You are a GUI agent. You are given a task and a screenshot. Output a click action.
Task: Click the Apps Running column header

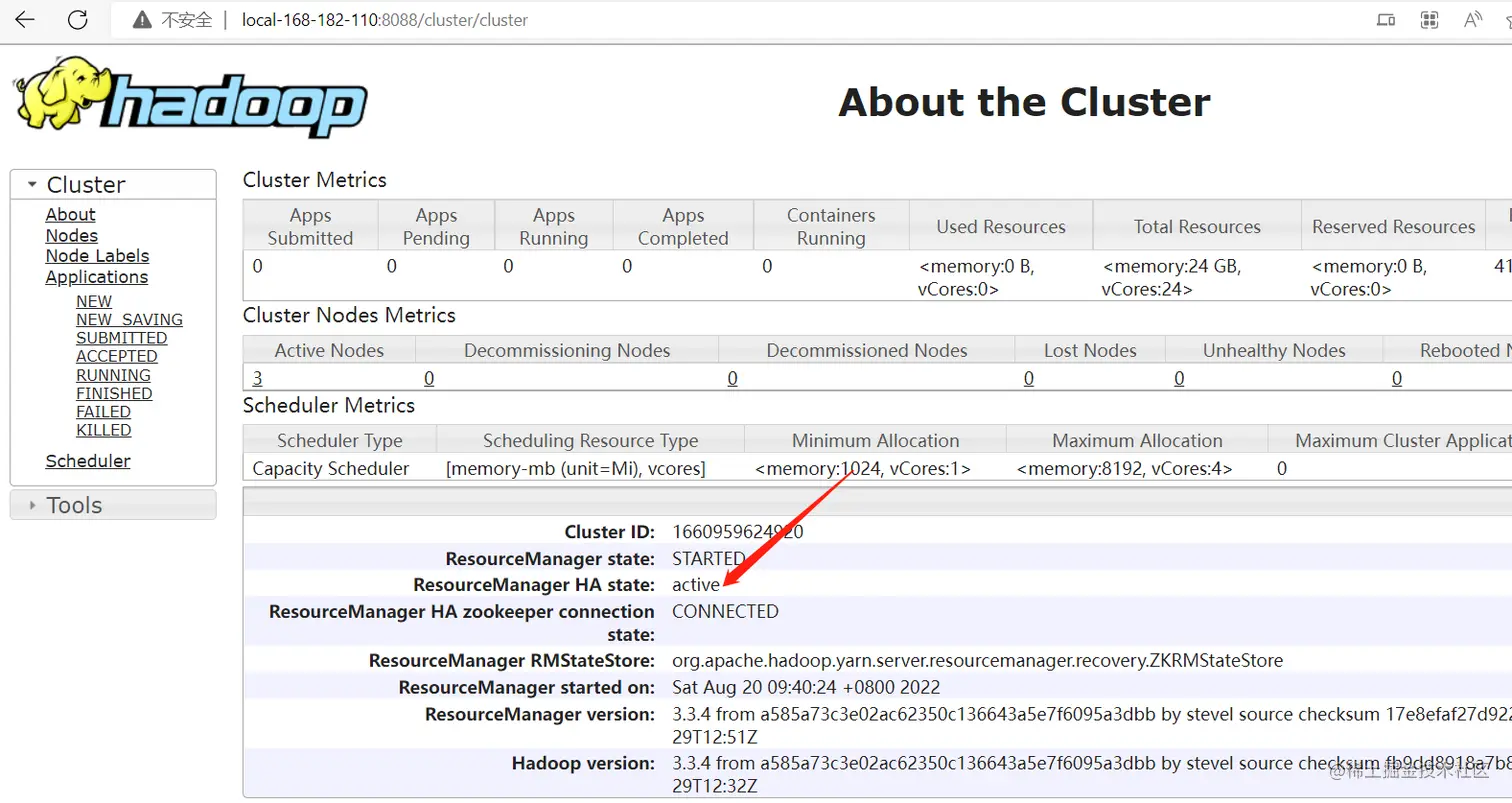(x=554, y=227)
